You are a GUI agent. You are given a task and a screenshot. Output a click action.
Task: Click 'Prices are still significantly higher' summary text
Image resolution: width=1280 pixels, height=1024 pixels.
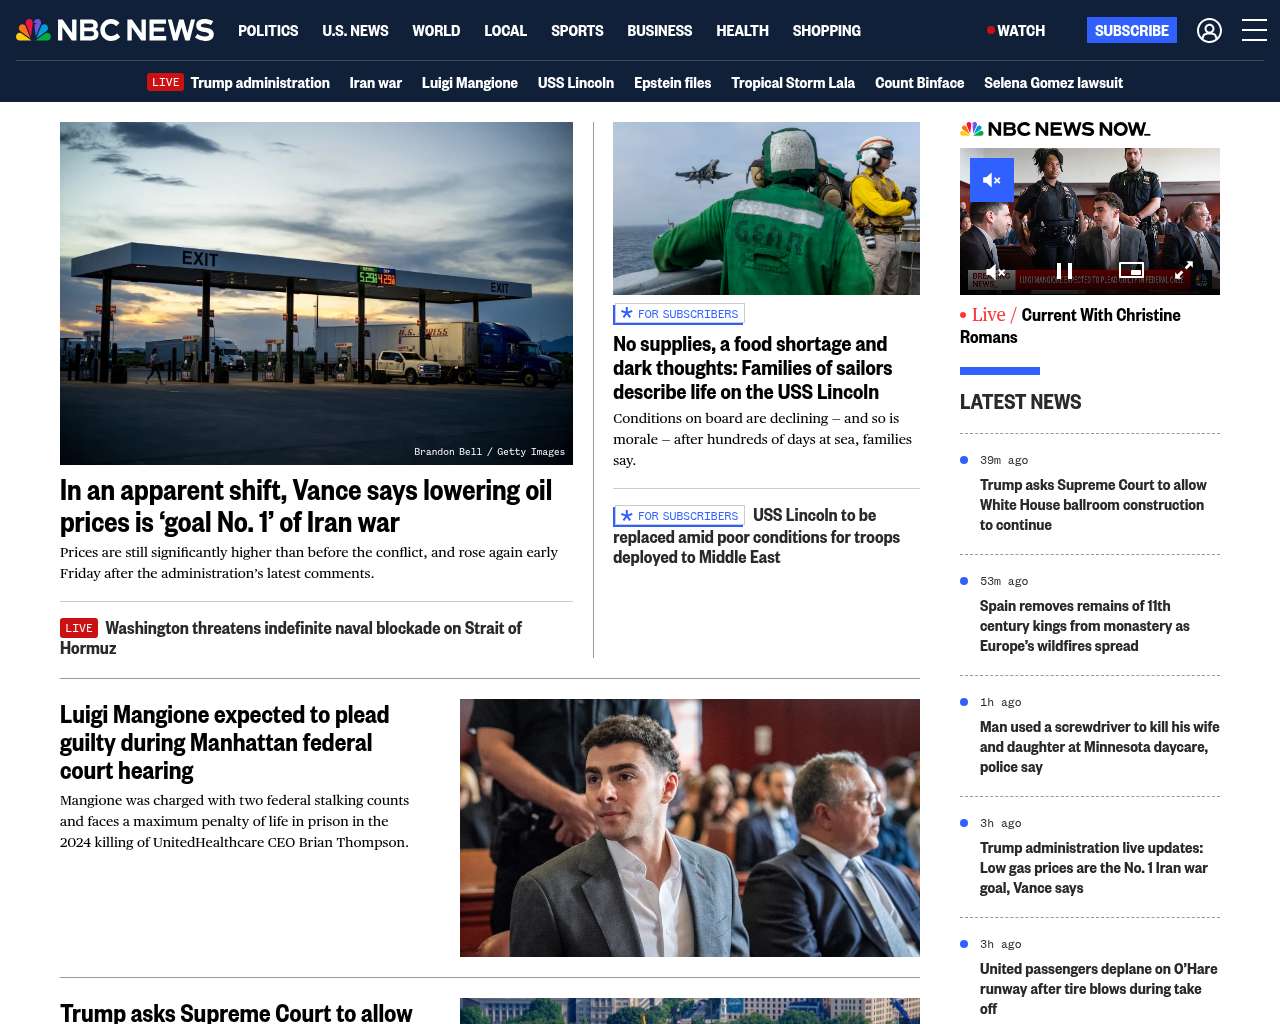click(x=309, y=563)
